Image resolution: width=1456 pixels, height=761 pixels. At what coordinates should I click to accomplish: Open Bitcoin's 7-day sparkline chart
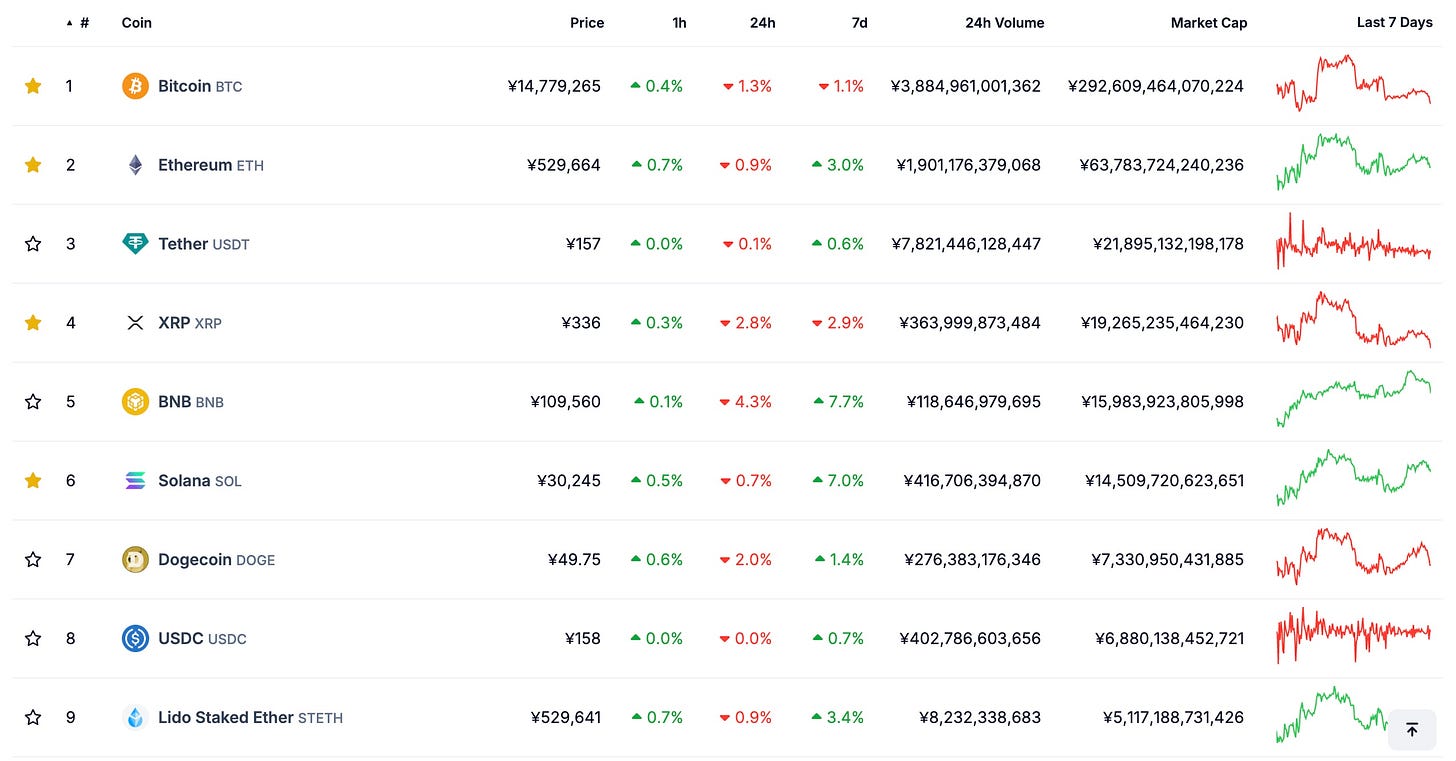click(x=1353, y=83)
